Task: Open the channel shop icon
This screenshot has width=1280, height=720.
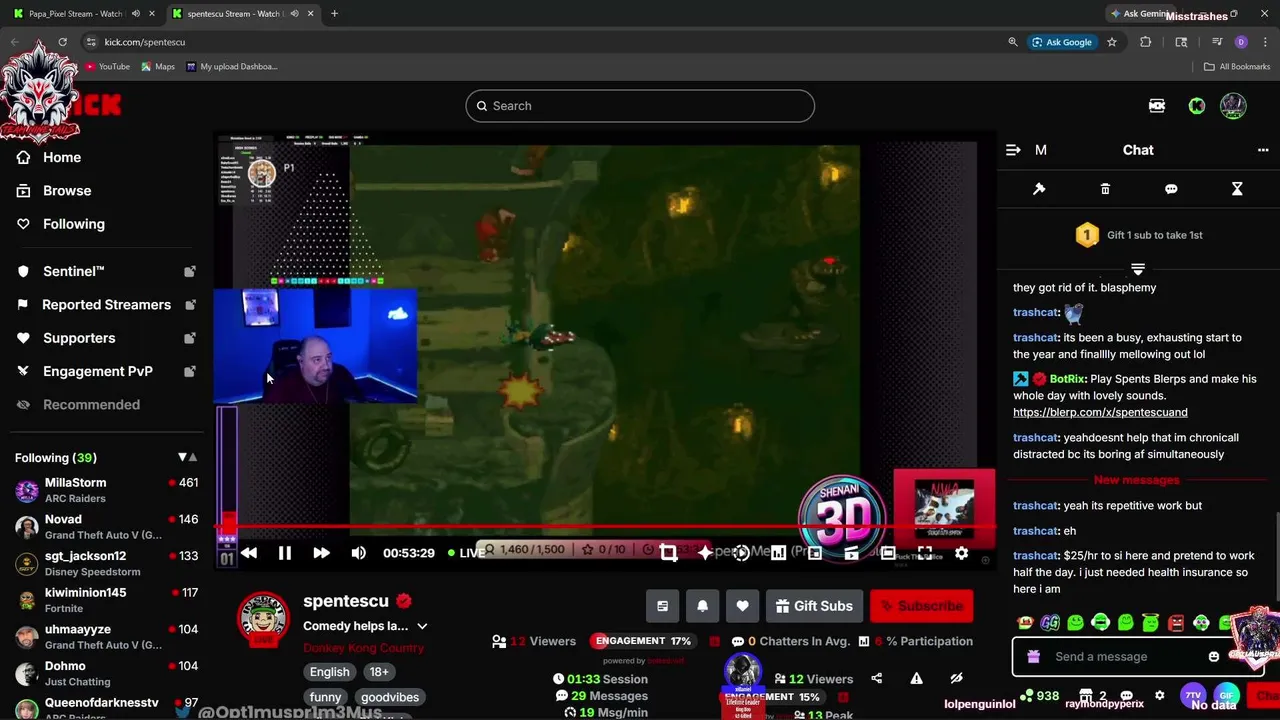Action: pyautogui.click(x=1086, y=696)
